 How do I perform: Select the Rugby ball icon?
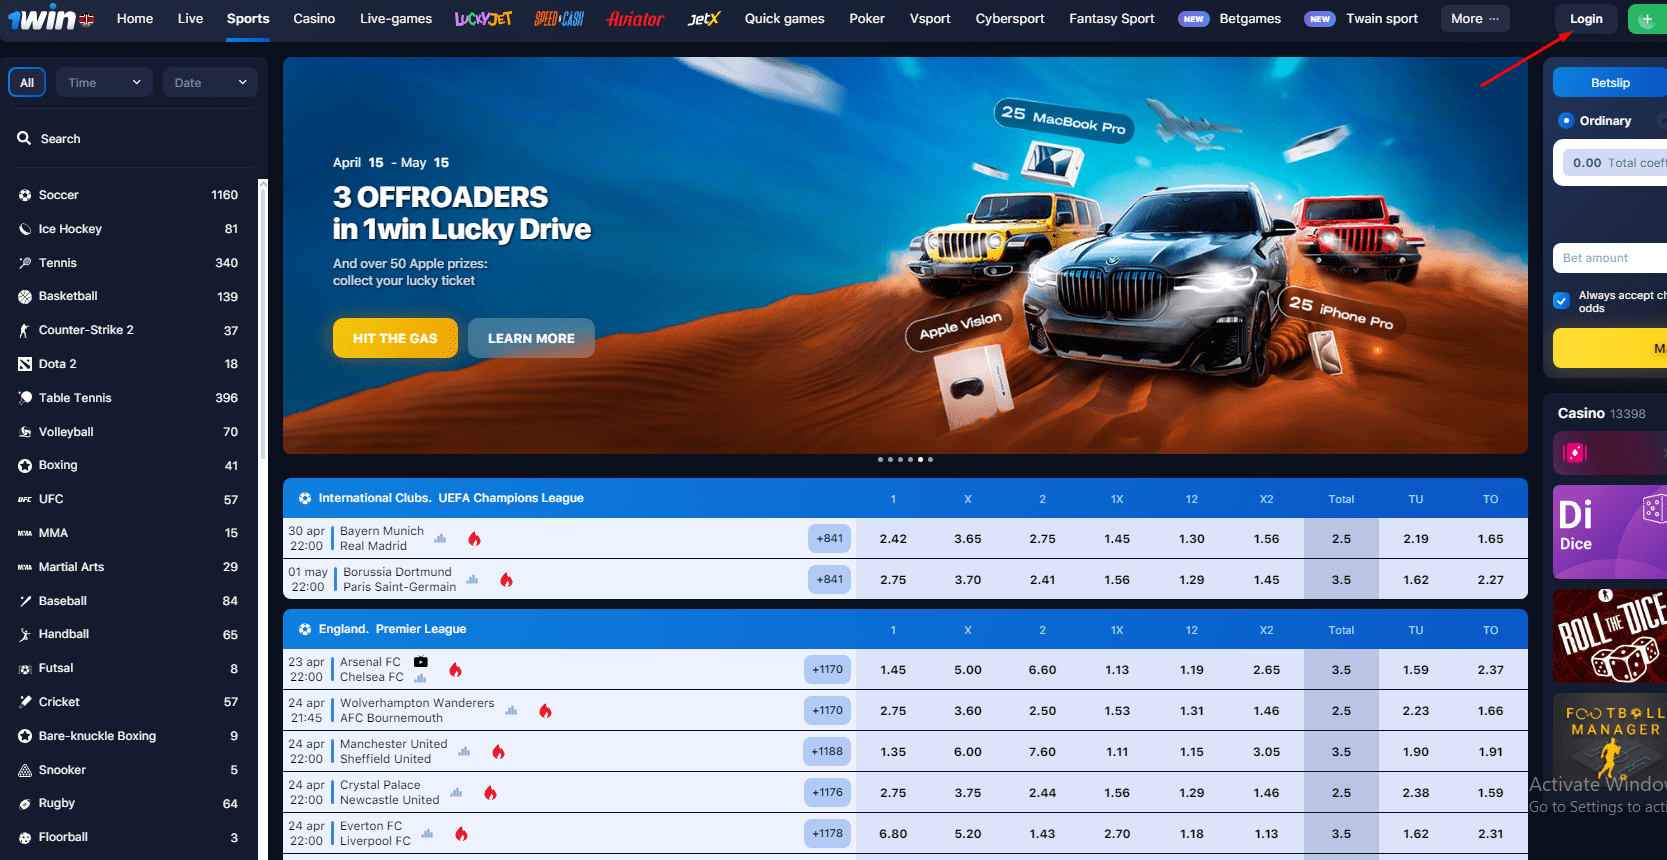25,803
